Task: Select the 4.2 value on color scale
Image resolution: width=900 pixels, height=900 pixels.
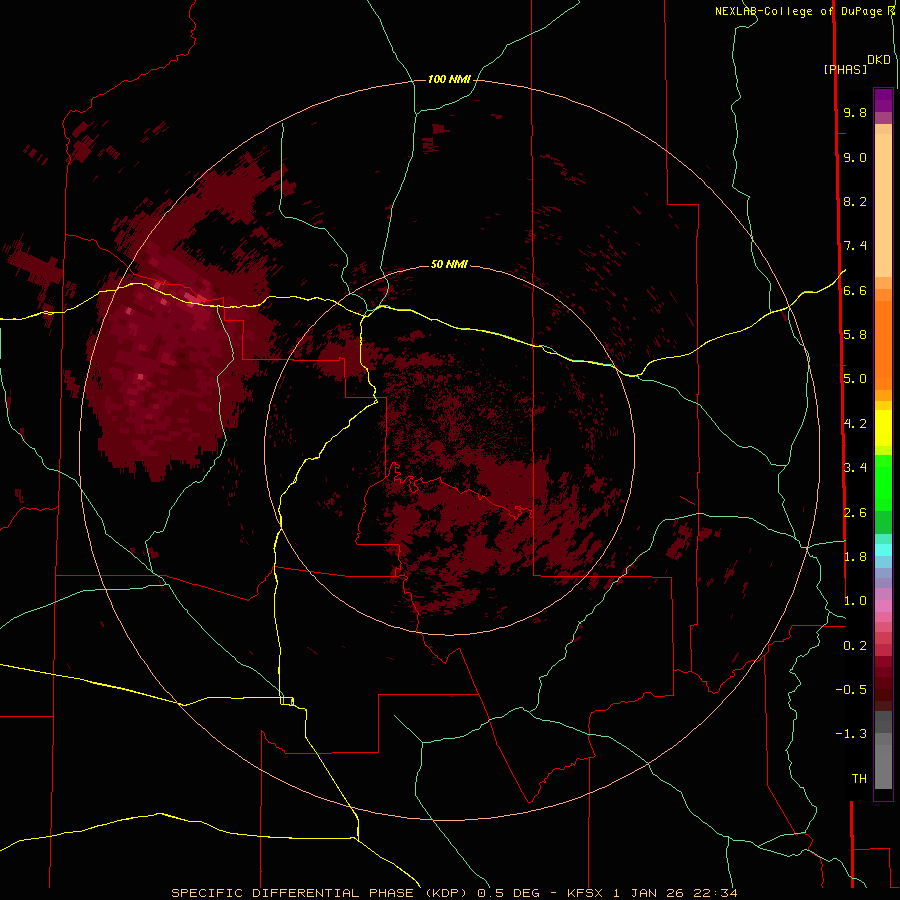Action: pyautogui.click(x=855, y=424)
